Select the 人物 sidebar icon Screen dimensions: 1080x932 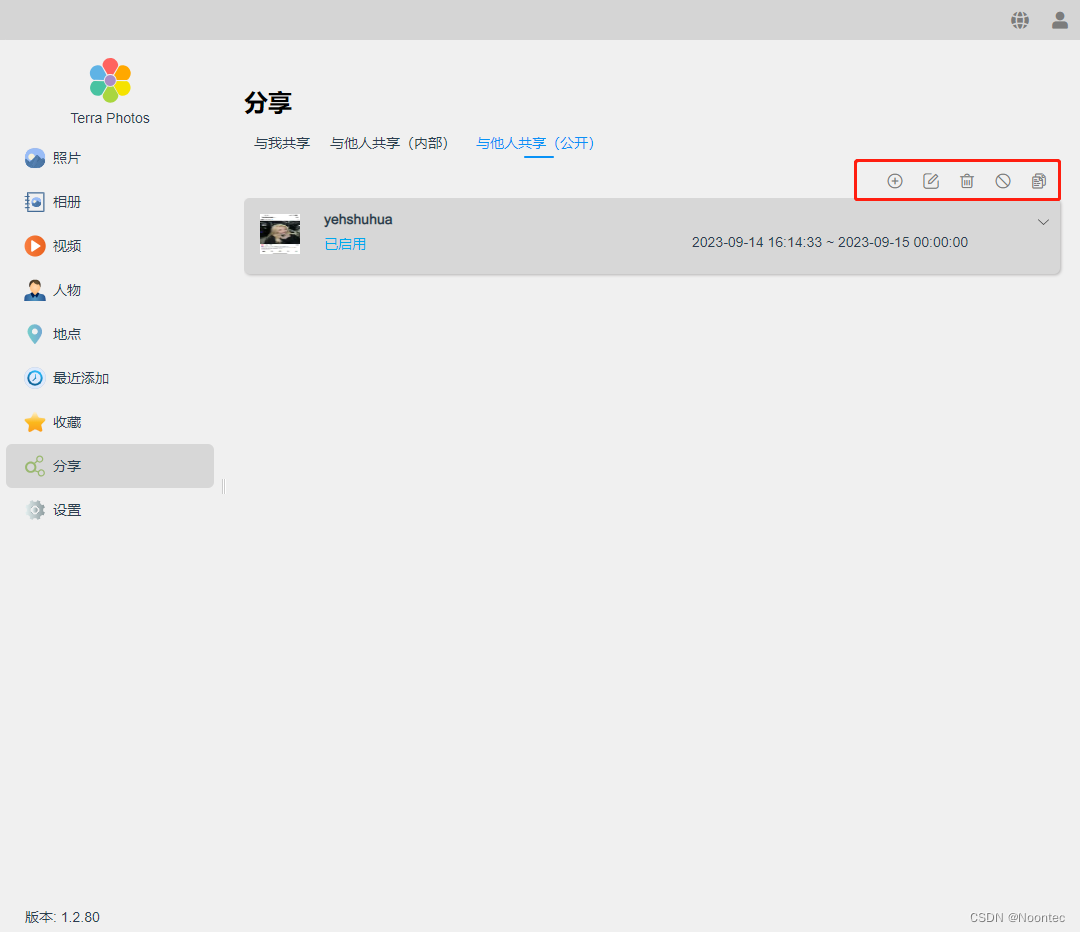coord(67,289)
